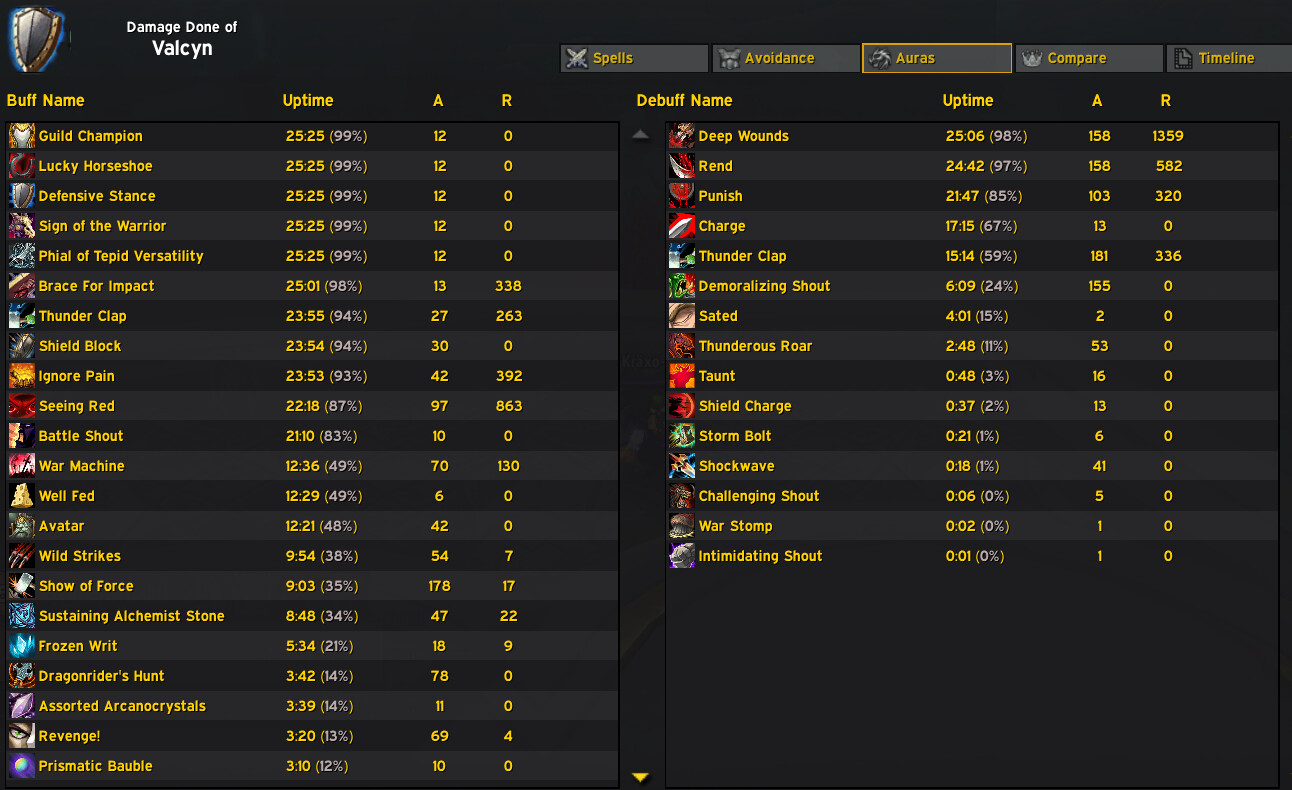This screenshot has height=790, width=1292.
Task: Switch to the Timeline tab
Action: tap(1229, 58)
